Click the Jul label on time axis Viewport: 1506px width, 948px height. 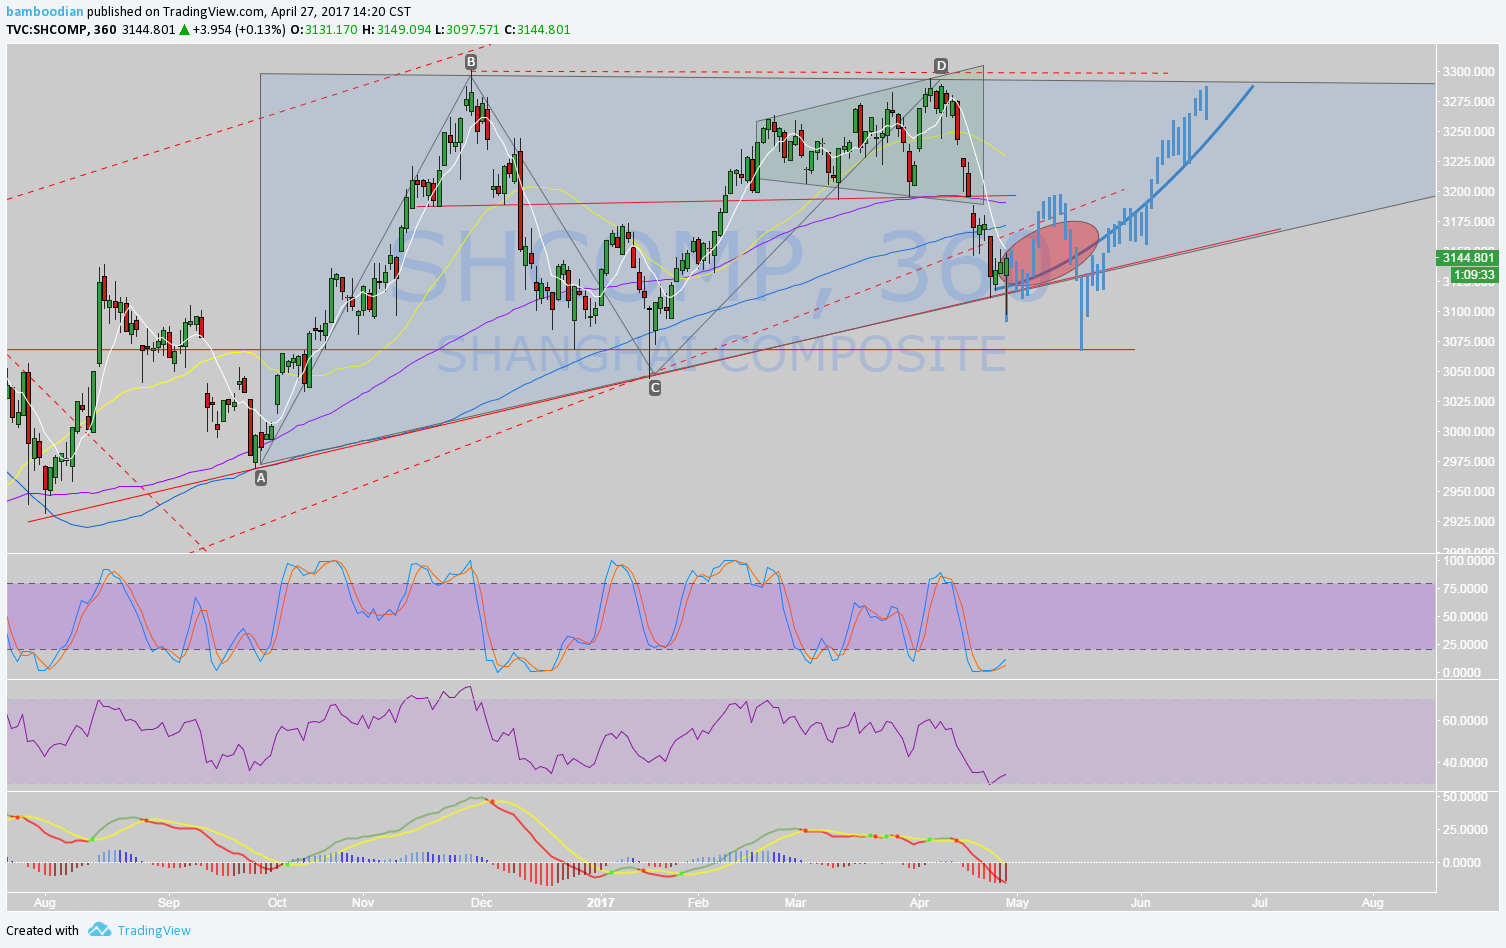coord(1260,903)
